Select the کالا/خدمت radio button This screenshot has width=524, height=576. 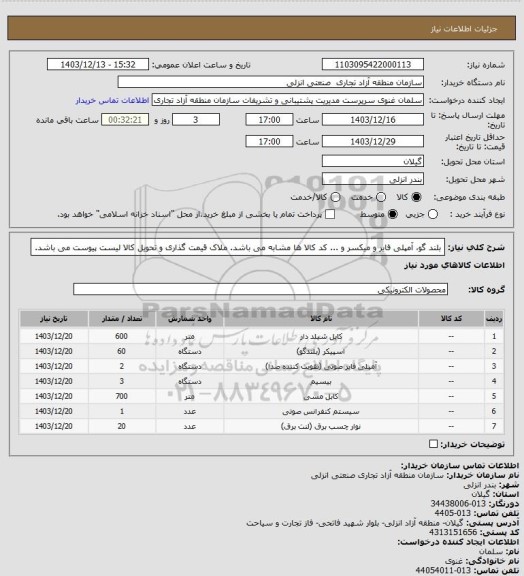coord(335,197)
